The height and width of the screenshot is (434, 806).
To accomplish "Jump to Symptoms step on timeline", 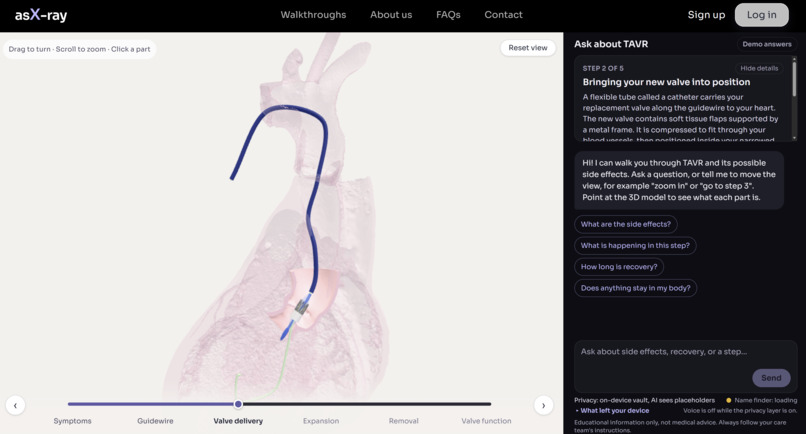I will 72,421.
